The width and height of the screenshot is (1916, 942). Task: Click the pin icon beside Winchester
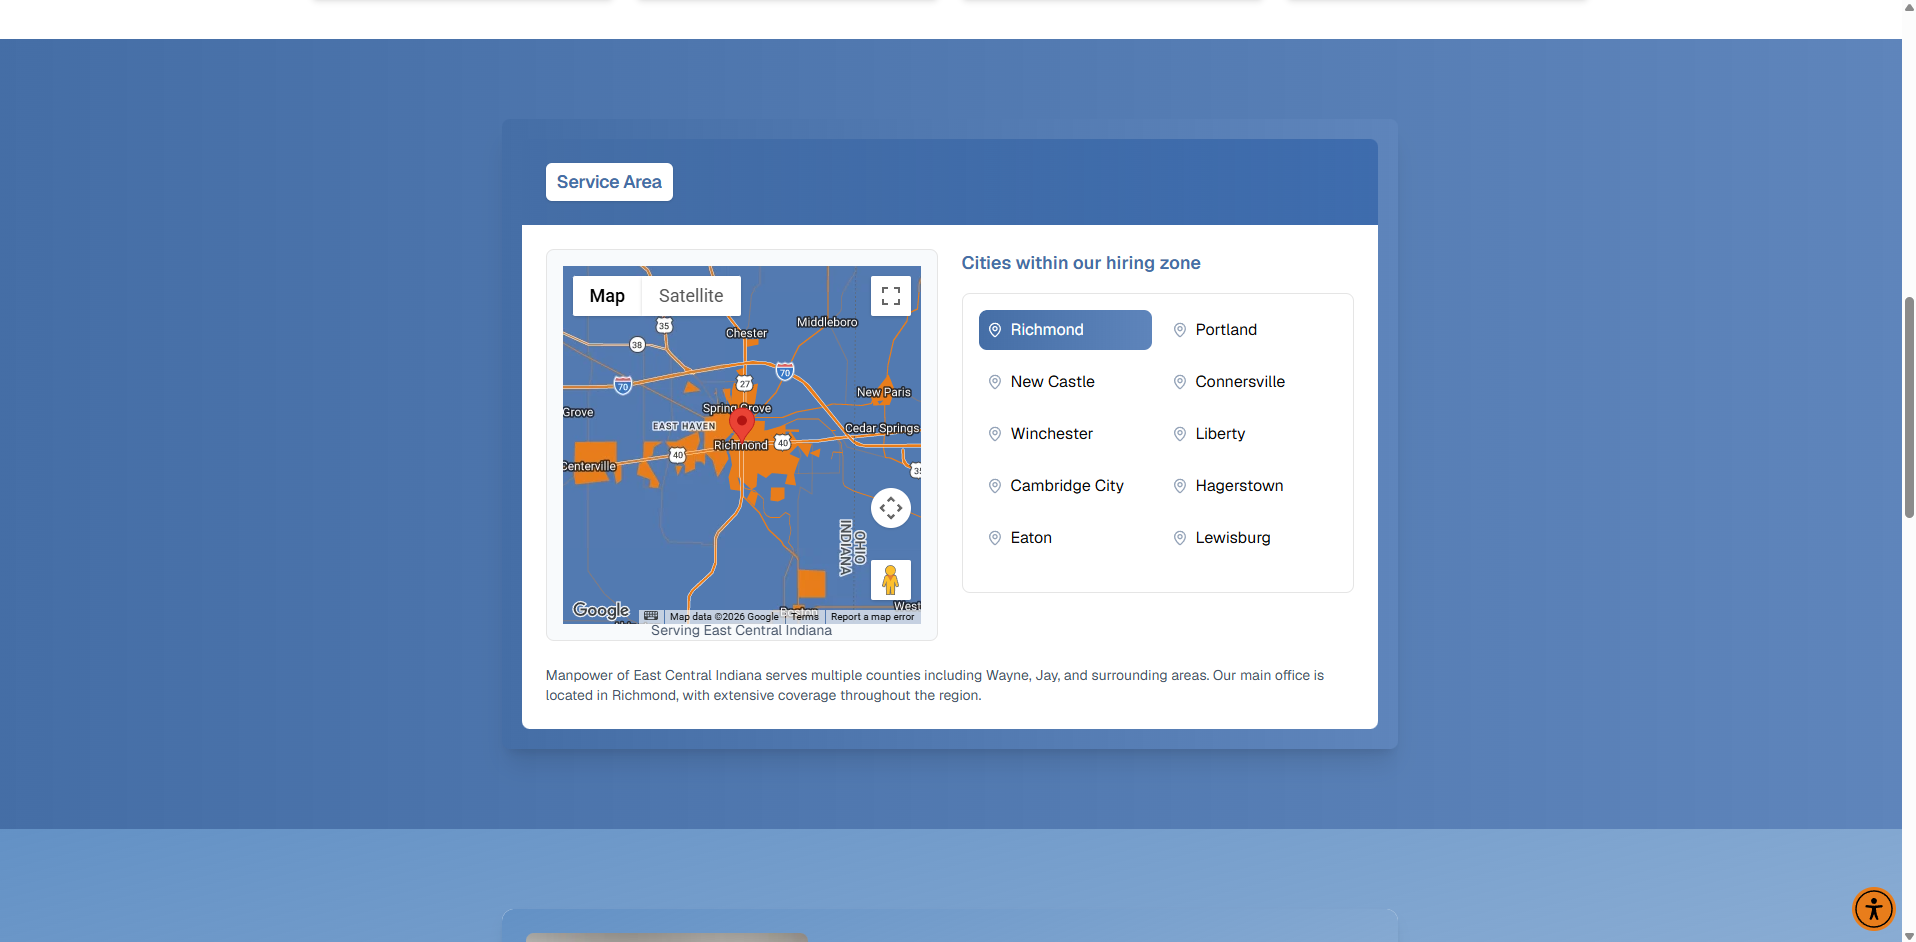(x=995, y=434)
